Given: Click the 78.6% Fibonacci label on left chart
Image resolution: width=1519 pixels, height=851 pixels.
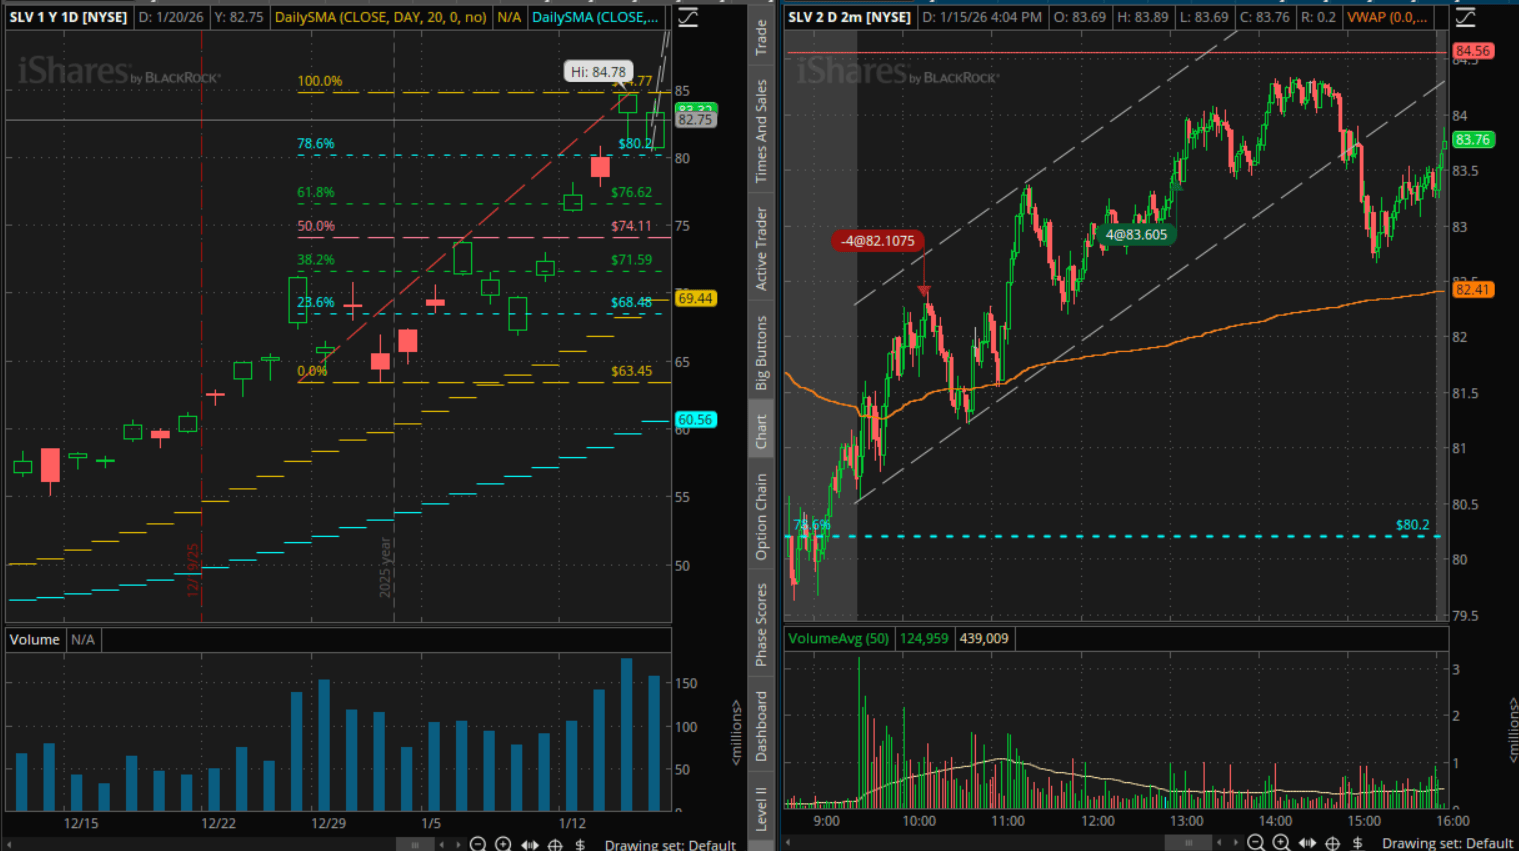Looking at the screenshot, I should (x=316, y=143).
